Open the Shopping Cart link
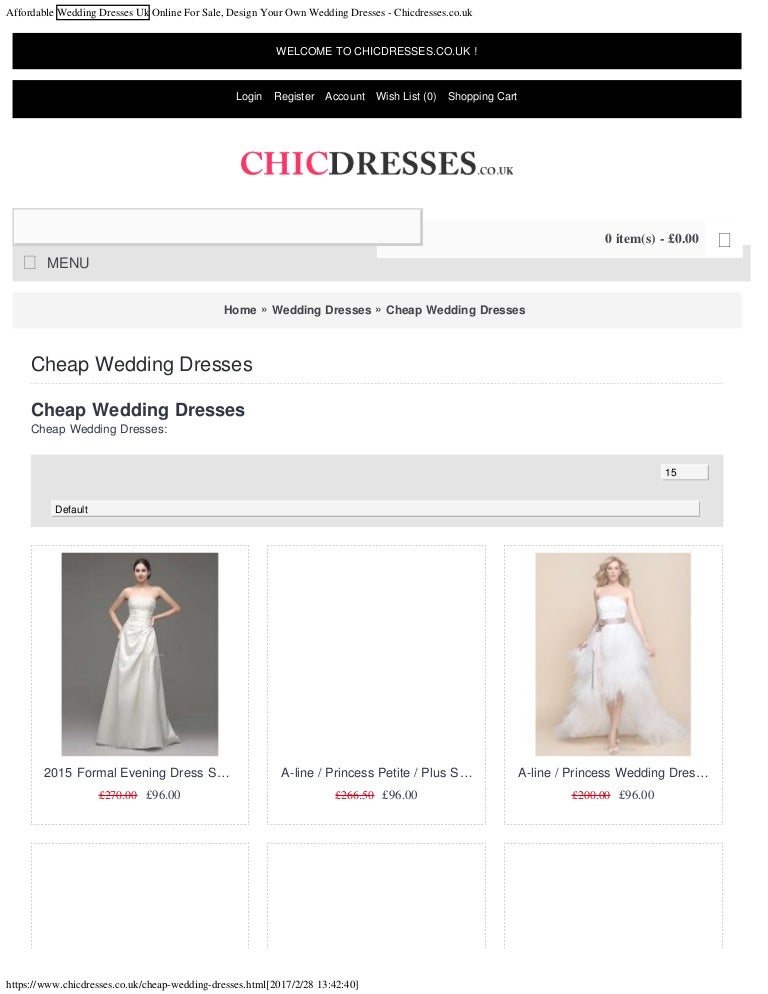This screenshot has height=994, width=768. click(483, 96)
